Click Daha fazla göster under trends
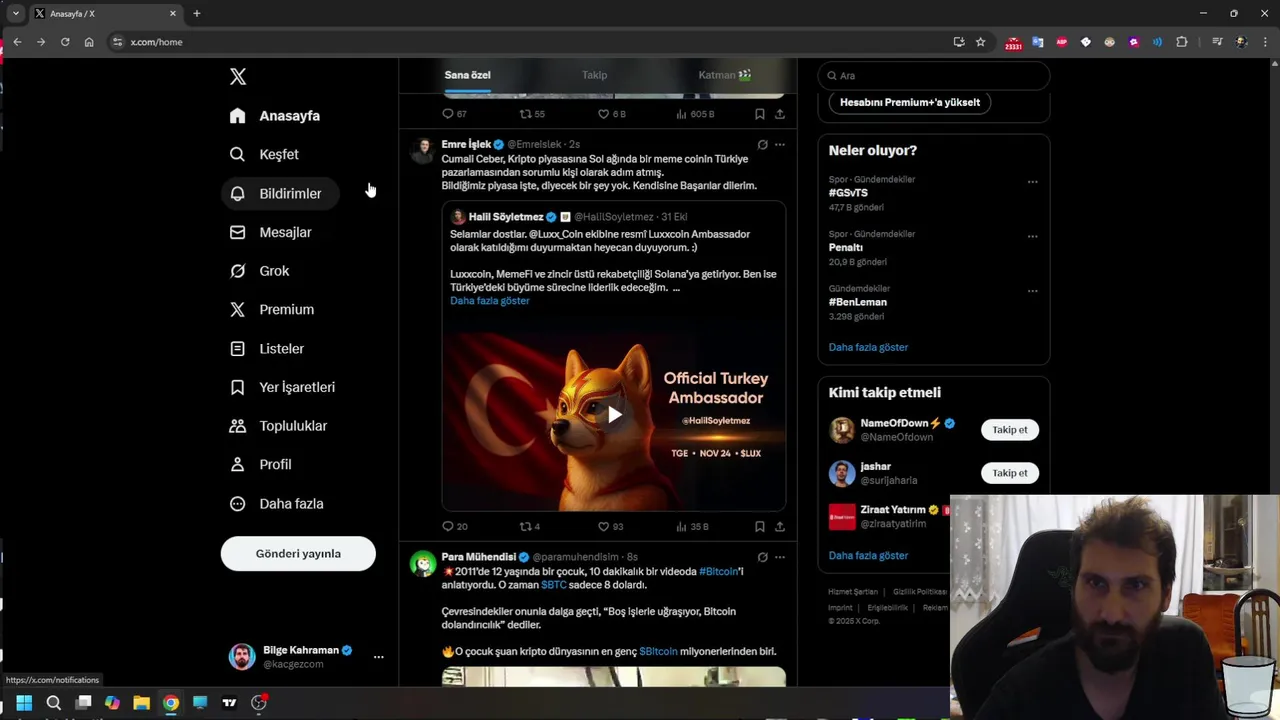The image size is (1280, 720). [x=868, y=347]
